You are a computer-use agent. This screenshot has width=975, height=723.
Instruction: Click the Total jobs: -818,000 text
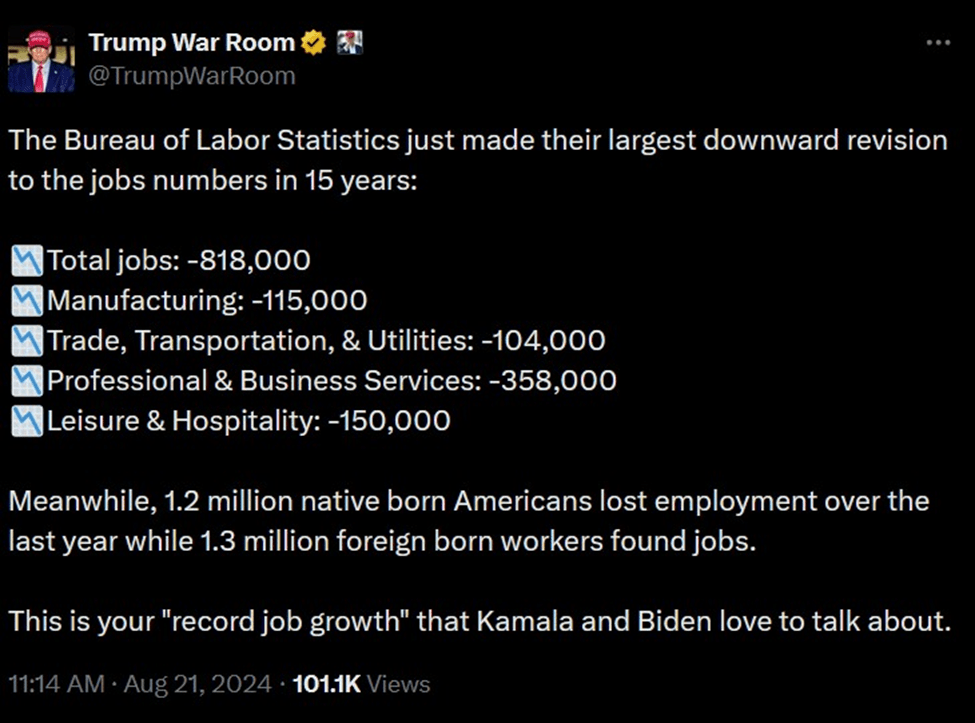point(178,261)
